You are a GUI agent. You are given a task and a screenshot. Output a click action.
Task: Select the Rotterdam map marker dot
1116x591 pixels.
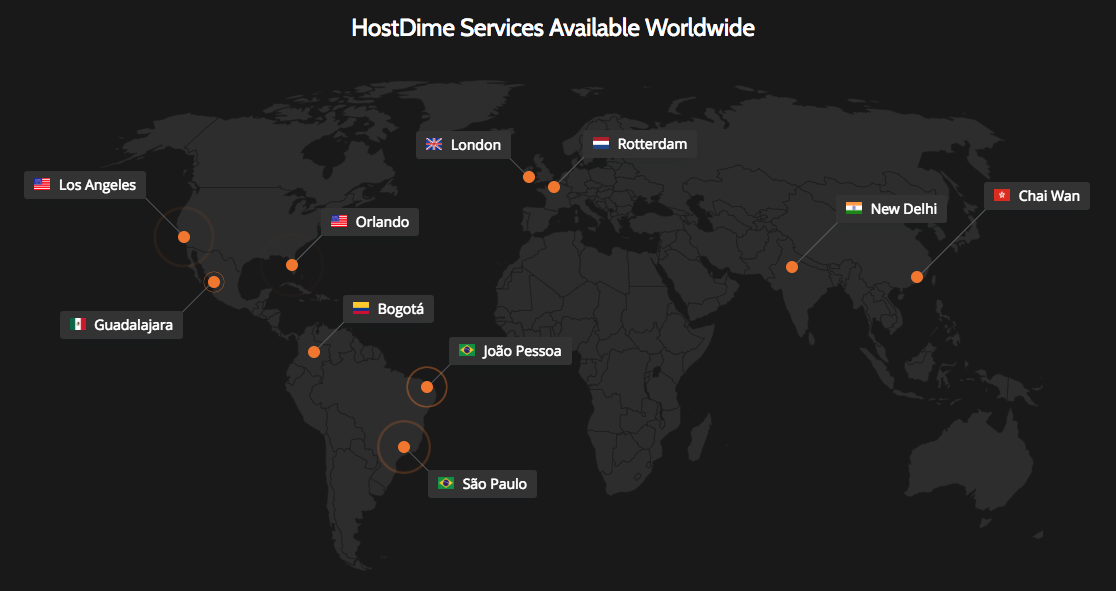[x=554, y=187]
